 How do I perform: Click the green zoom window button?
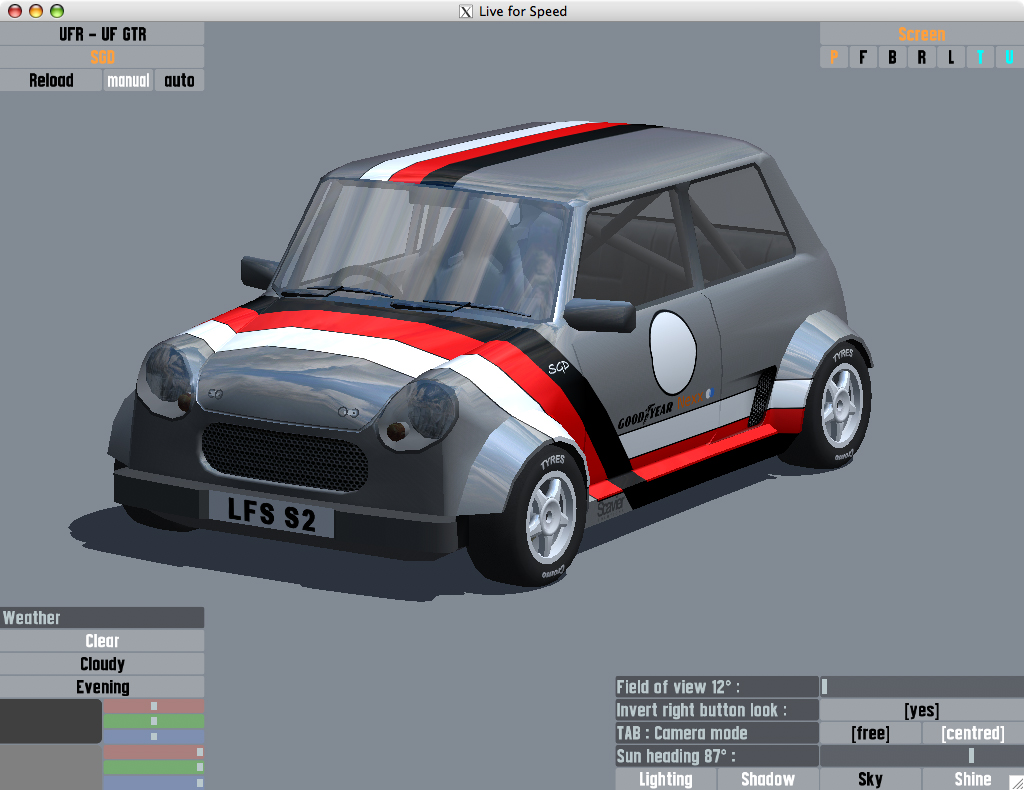tap(57, 11)
